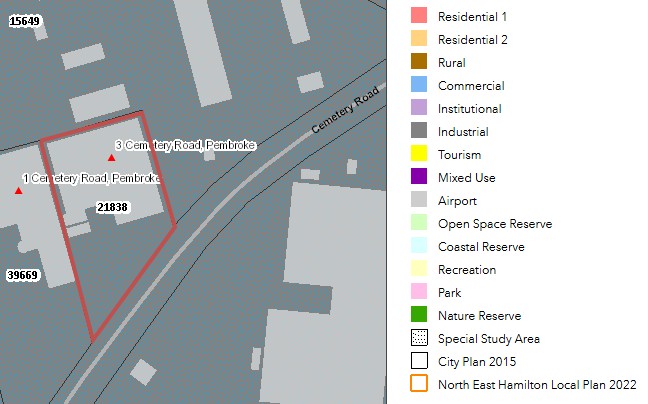Click the Tourism yellow swatch
This screenshot has height=404, width=648.
coord(419,154)
